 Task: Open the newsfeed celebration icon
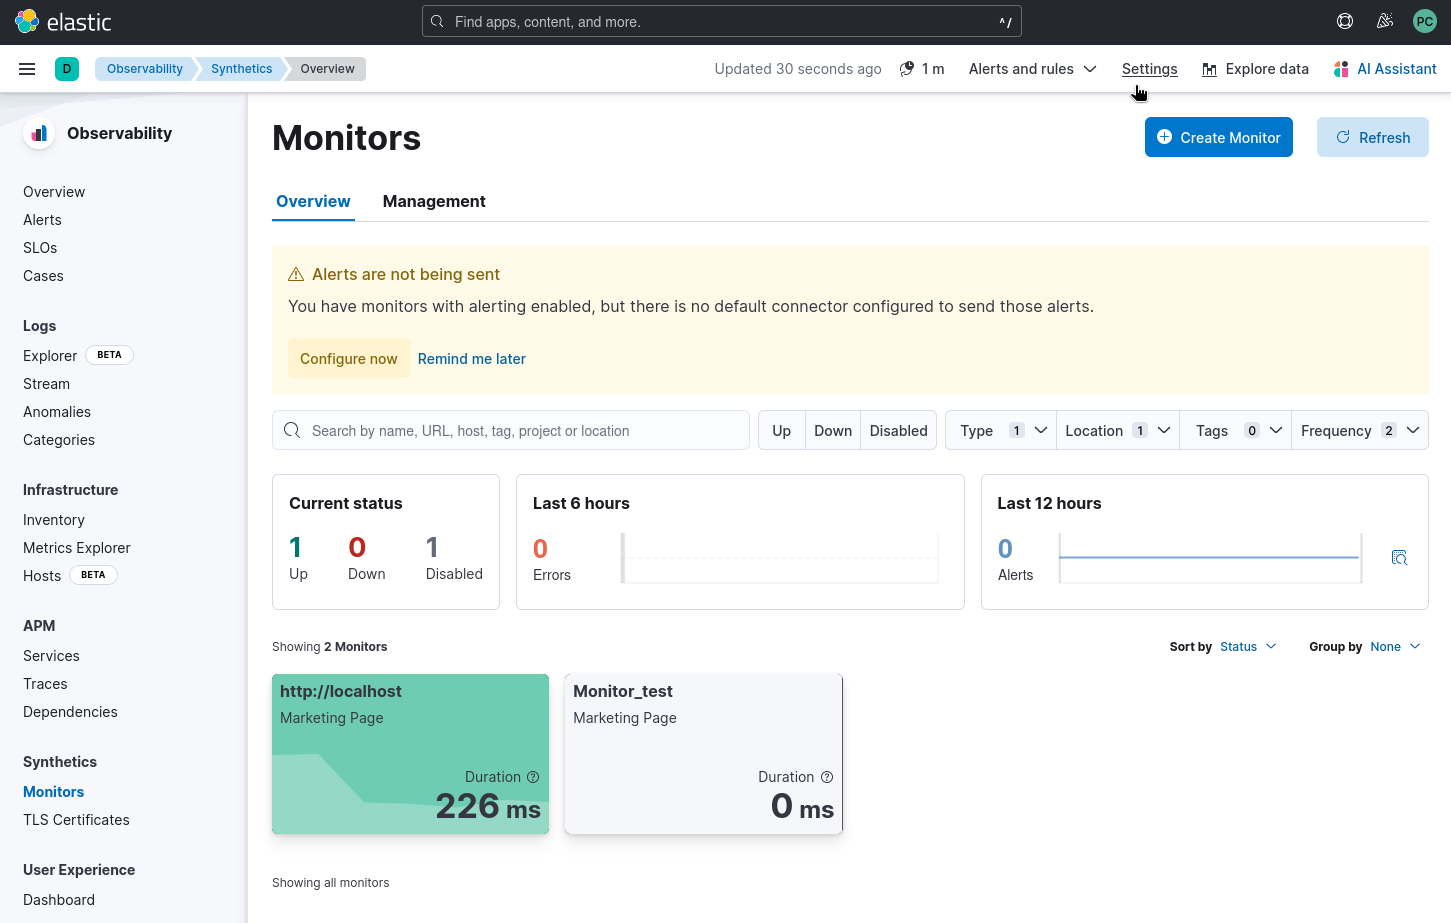click(x=1385, y=21)
